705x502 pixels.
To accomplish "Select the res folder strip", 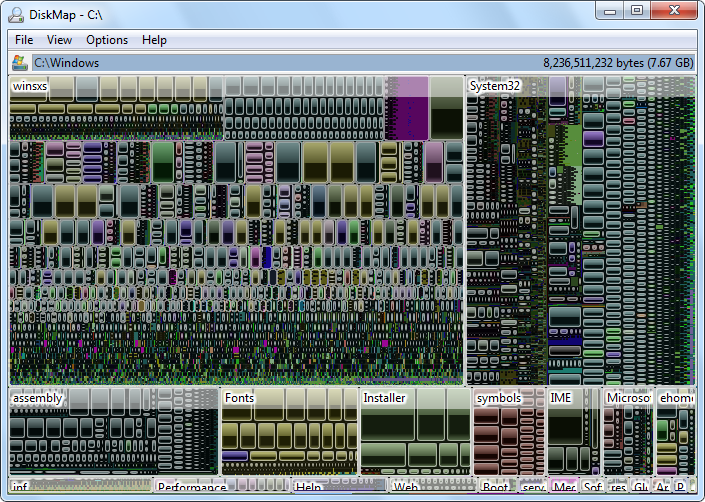I will 618,484.
